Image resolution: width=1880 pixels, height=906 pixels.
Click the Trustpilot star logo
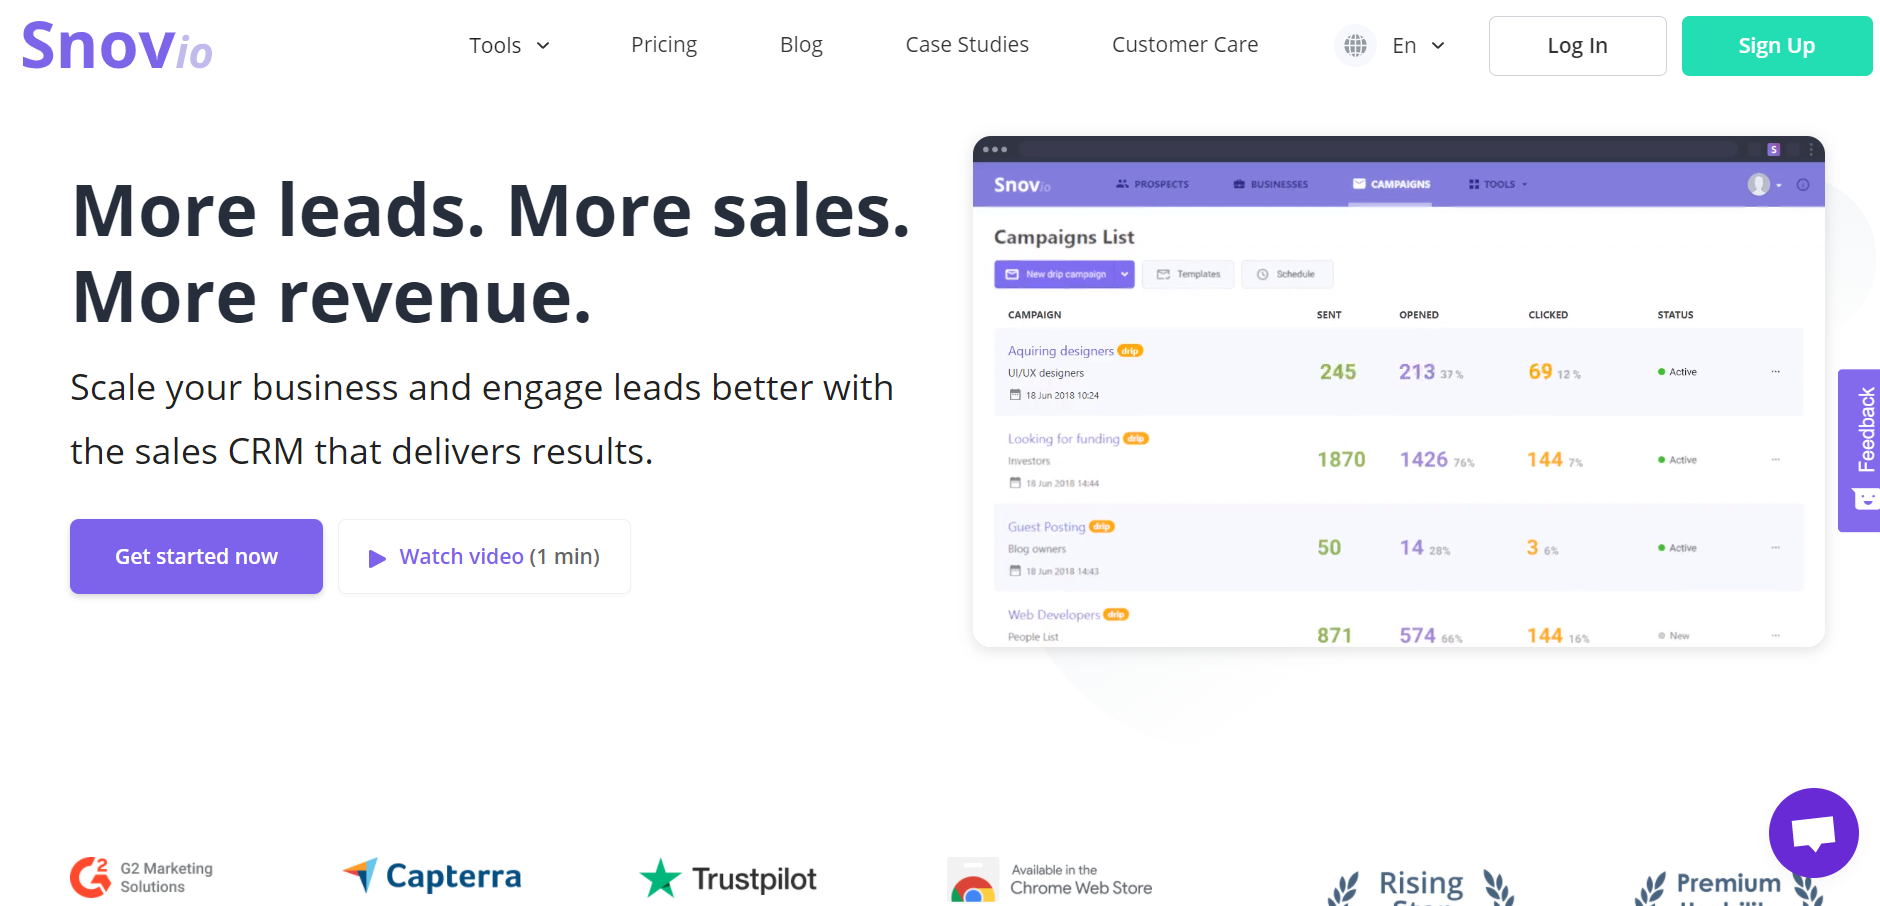coord(660,879)
